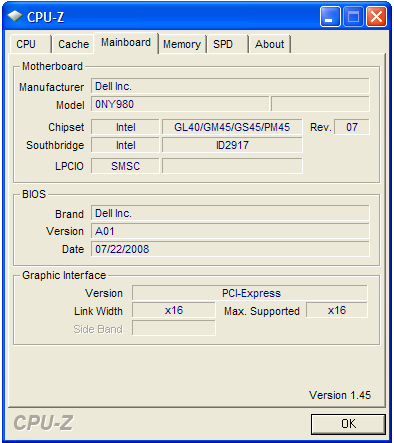
Task: Click the Southbridge ID2917 field
Action: pyautogui.click(x=232, y=145)
